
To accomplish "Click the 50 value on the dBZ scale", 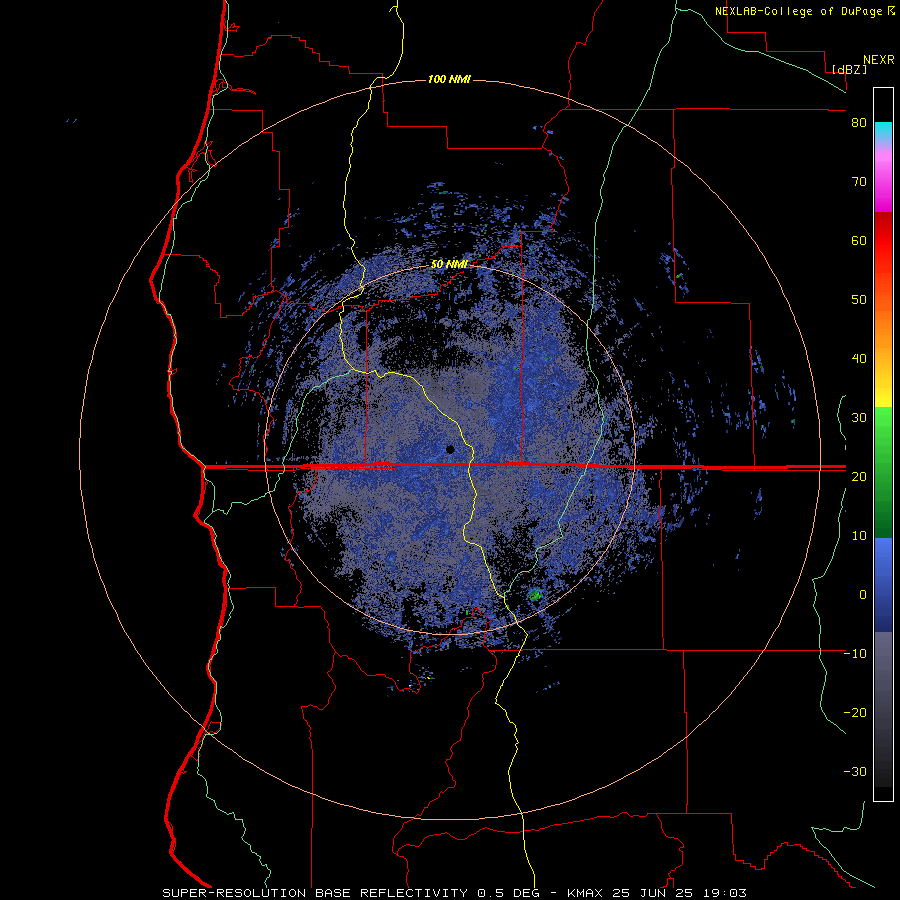I will point(859,300).
